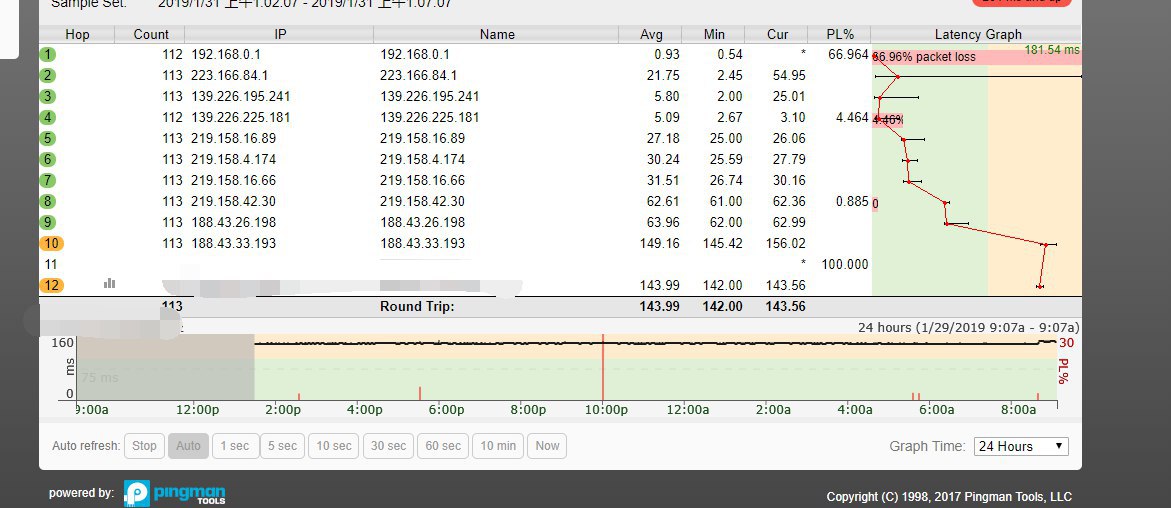Select Auto refresh mode
This screenshot has width=1171, height=508.
point(188,446)
